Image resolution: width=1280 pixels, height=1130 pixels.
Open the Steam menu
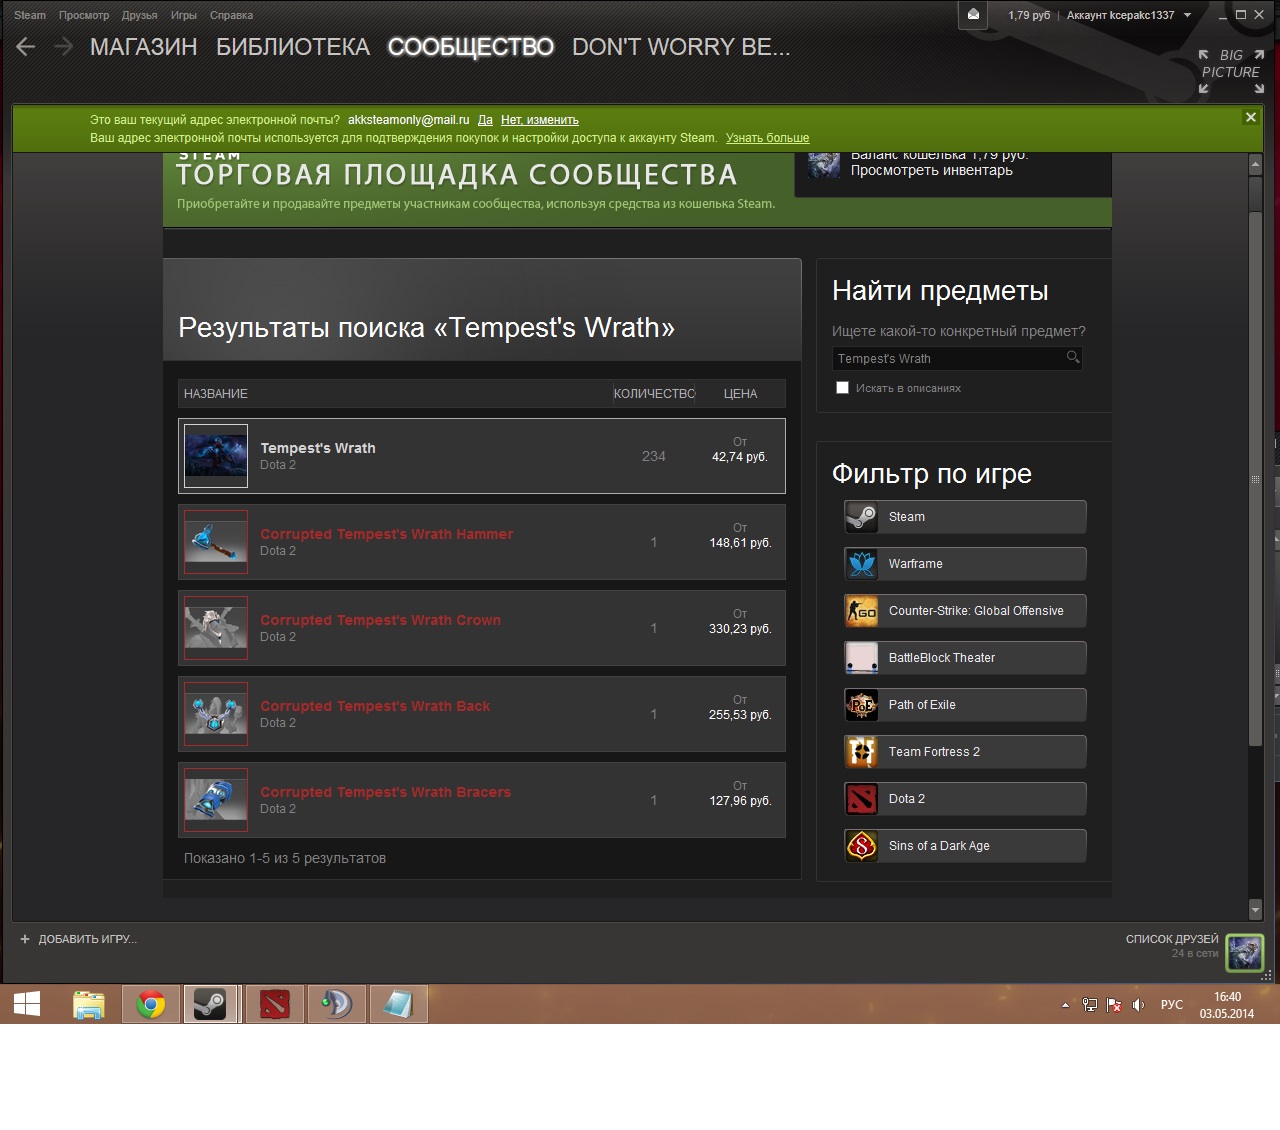30,15
